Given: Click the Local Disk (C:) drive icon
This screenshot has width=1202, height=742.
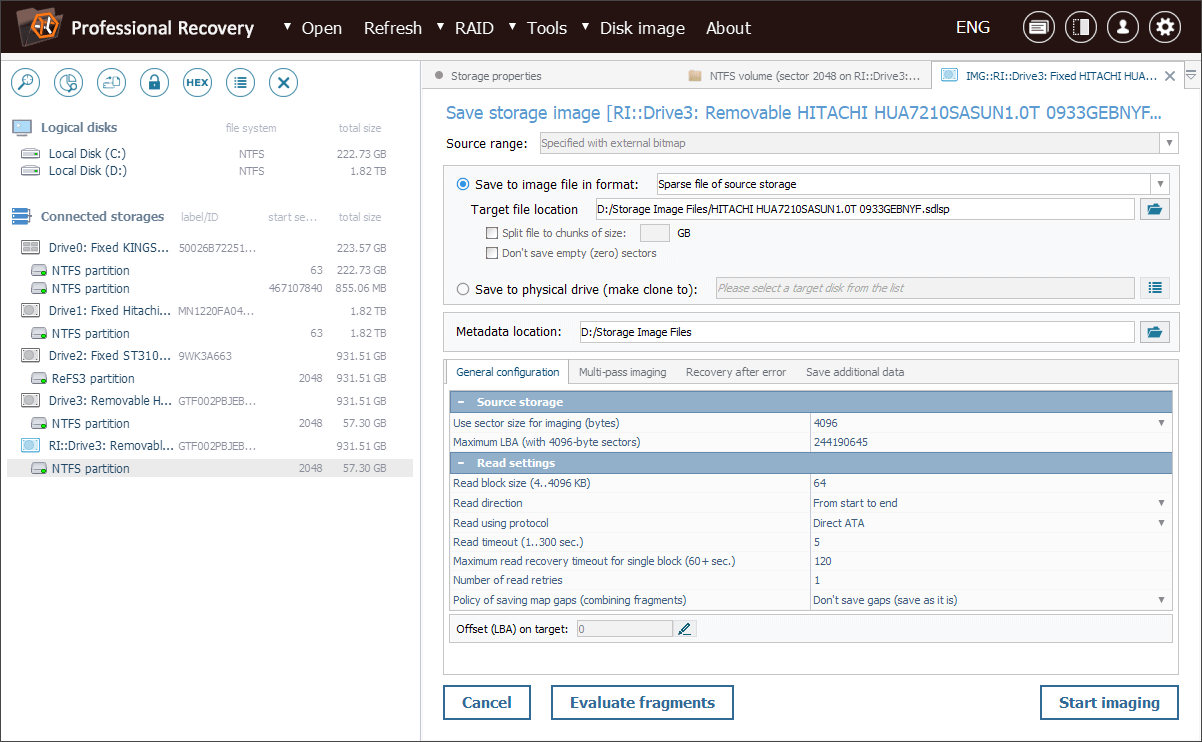Looking at the screenshot, I should point(31,154).
